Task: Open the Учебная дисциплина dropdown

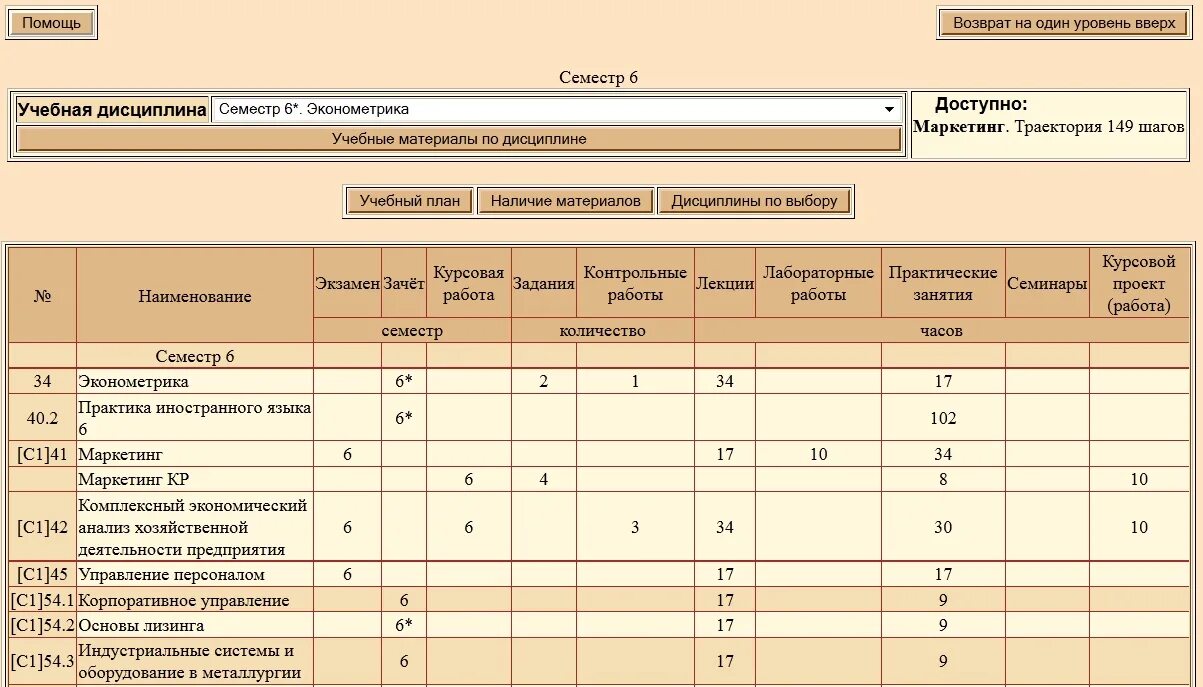Action: tap(557, 109)
